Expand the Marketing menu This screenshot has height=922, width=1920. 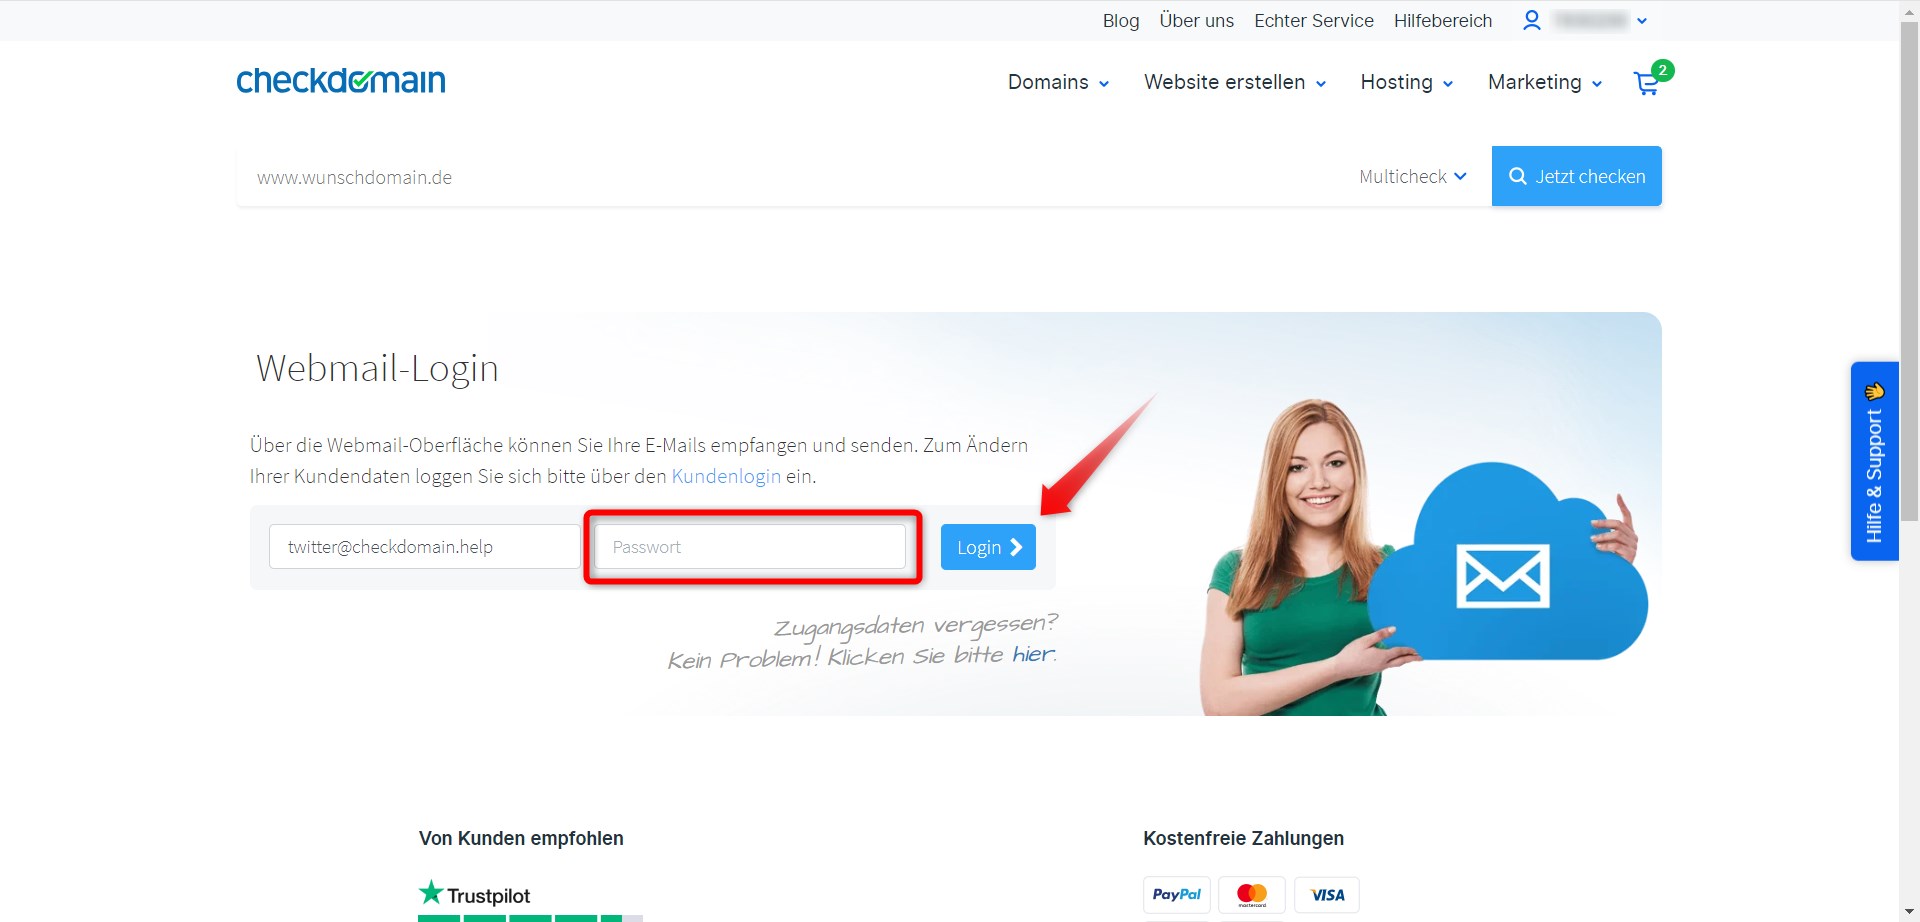coord(1545,82)
